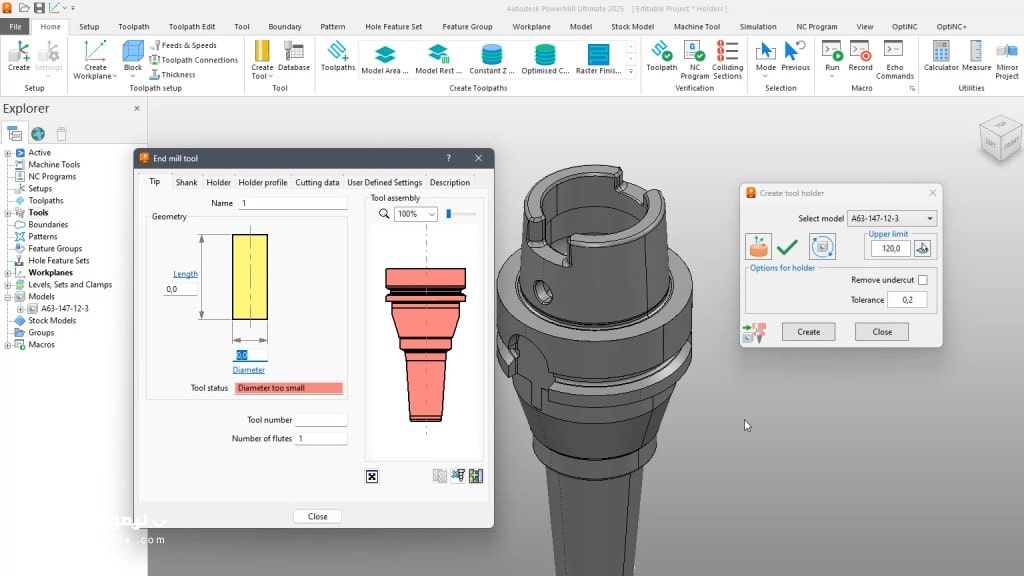This screenshot has width=1024, height=576.
Task: Choose the Constant Z finishing strategy
Action: (x=492, y=59)
